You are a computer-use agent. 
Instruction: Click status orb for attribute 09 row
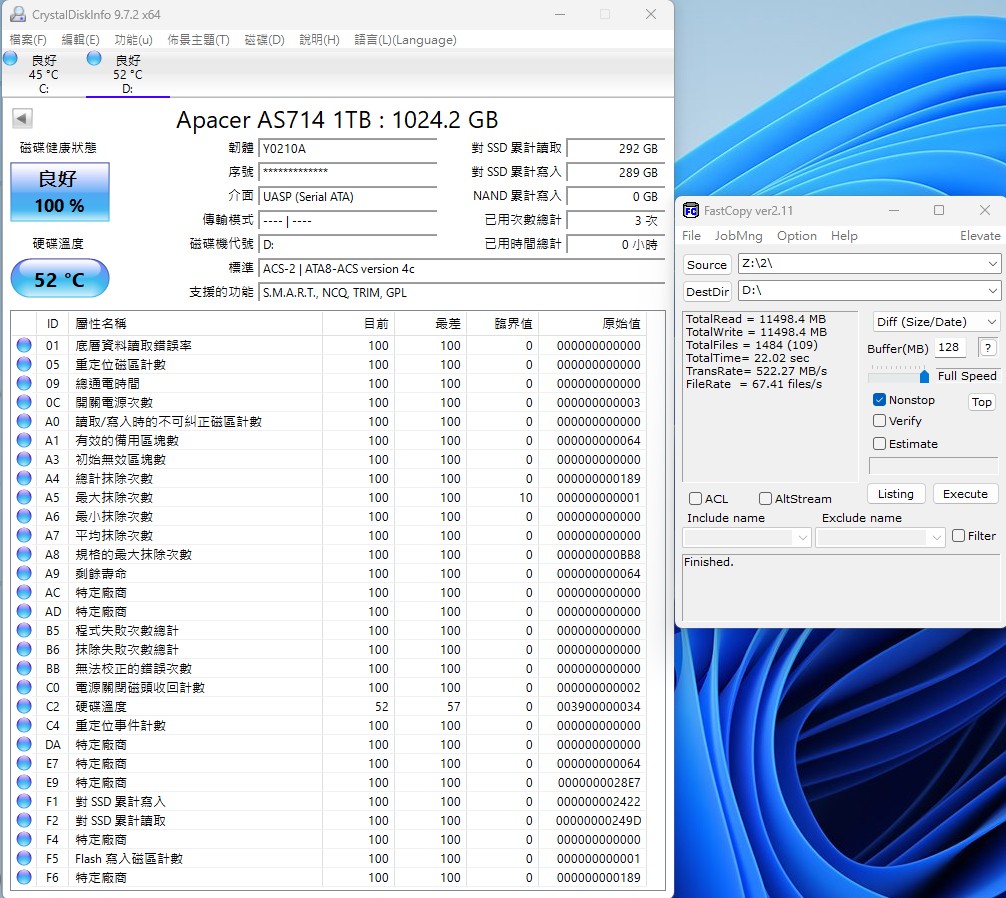pyautogui.click(x=24, y=383)
